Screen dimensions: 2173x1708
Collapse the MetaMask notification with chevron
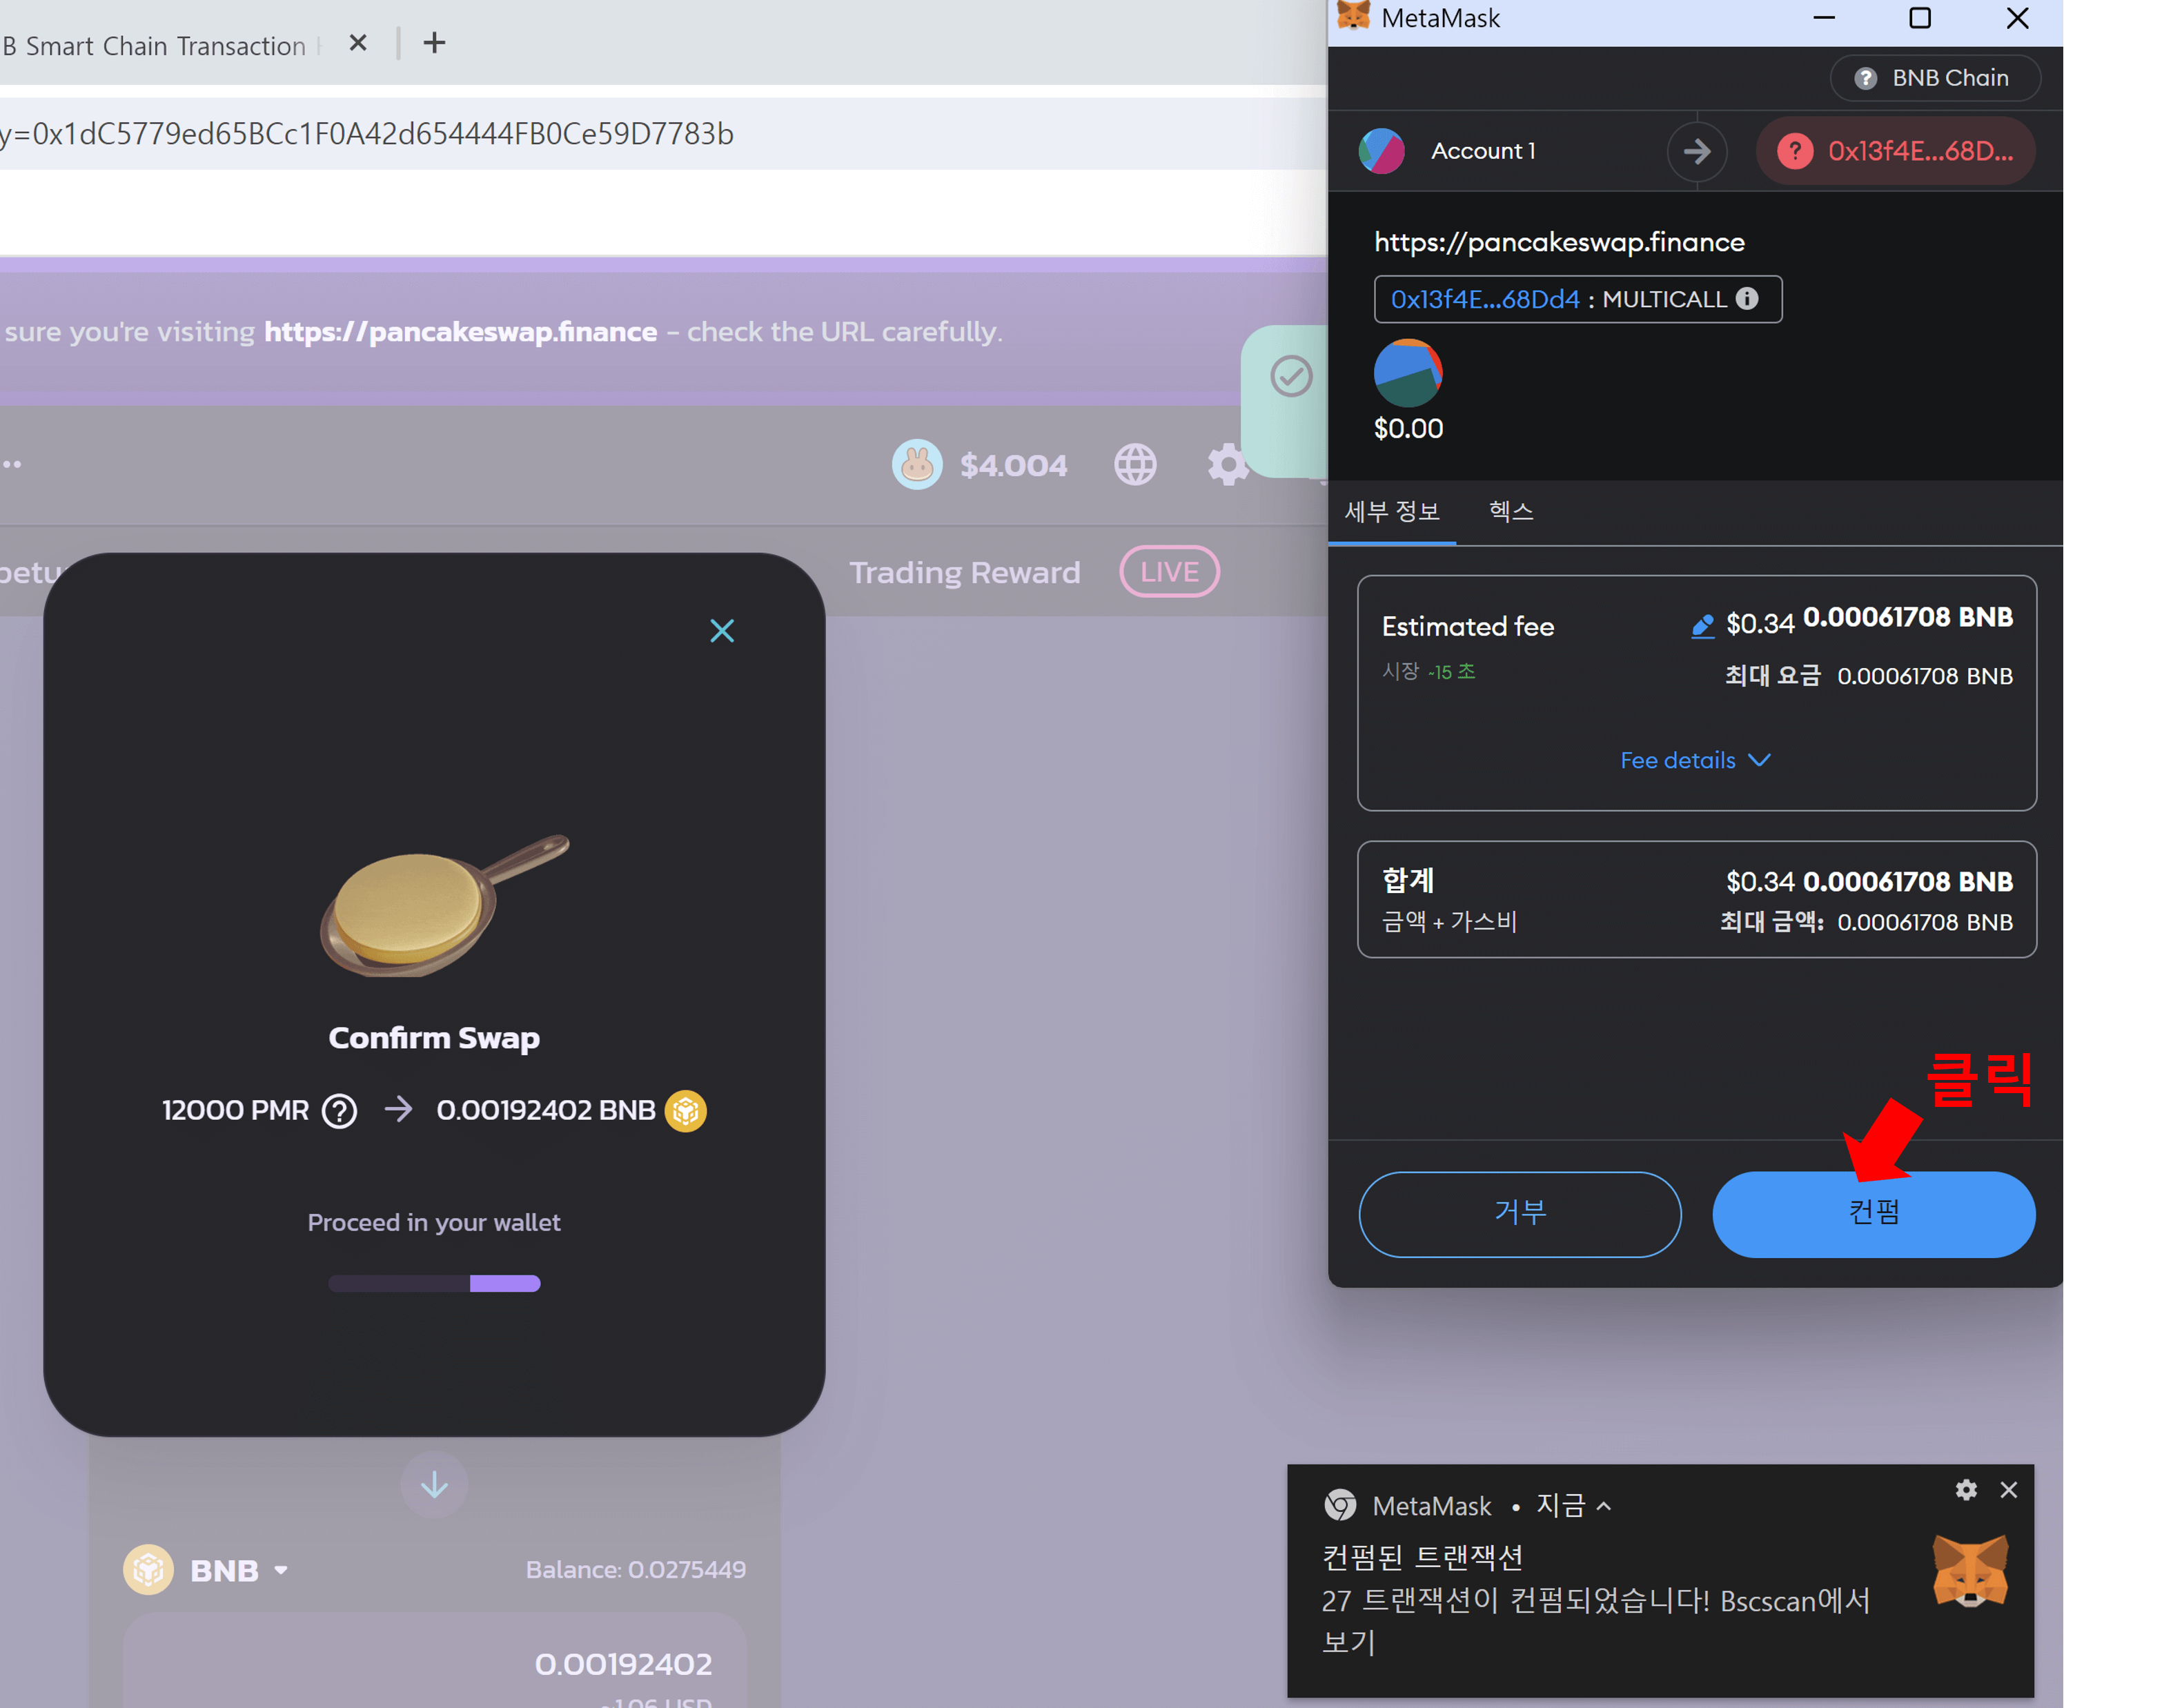coord(1604,1506)
